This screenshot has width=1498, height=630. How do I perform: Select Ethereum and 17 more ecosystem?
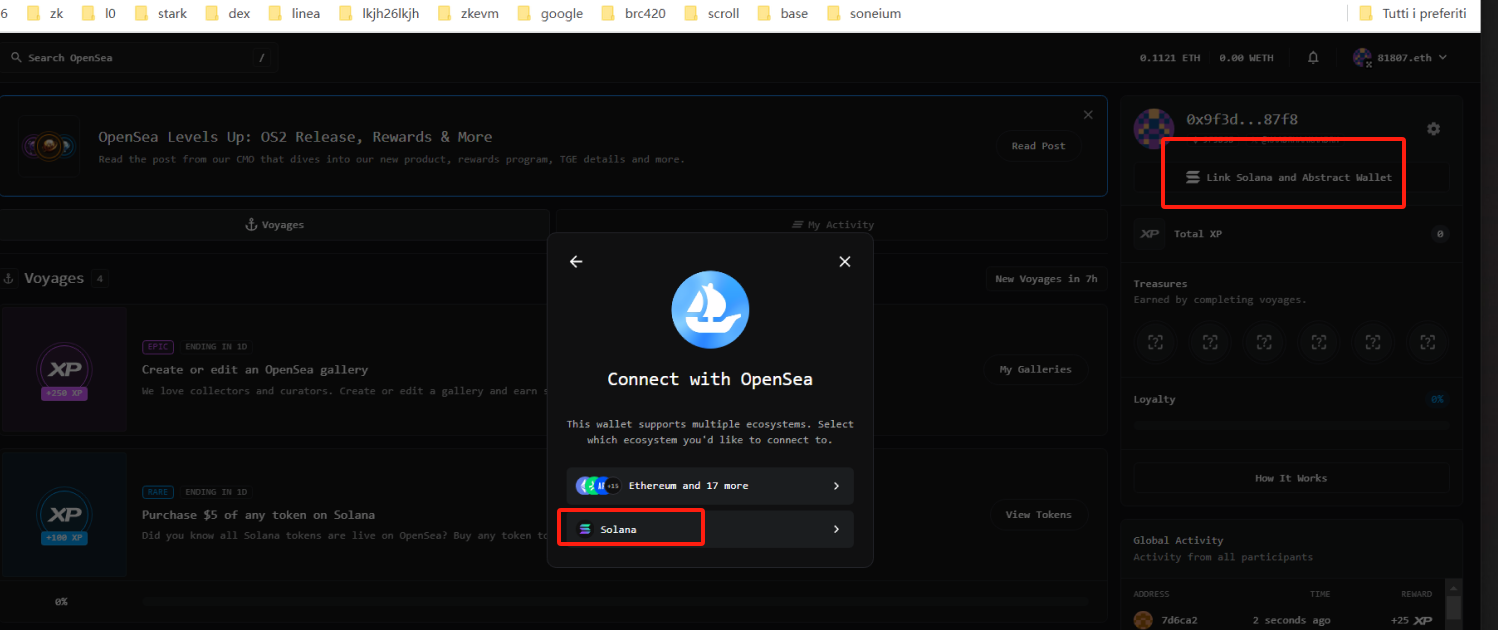coord(710,486)
